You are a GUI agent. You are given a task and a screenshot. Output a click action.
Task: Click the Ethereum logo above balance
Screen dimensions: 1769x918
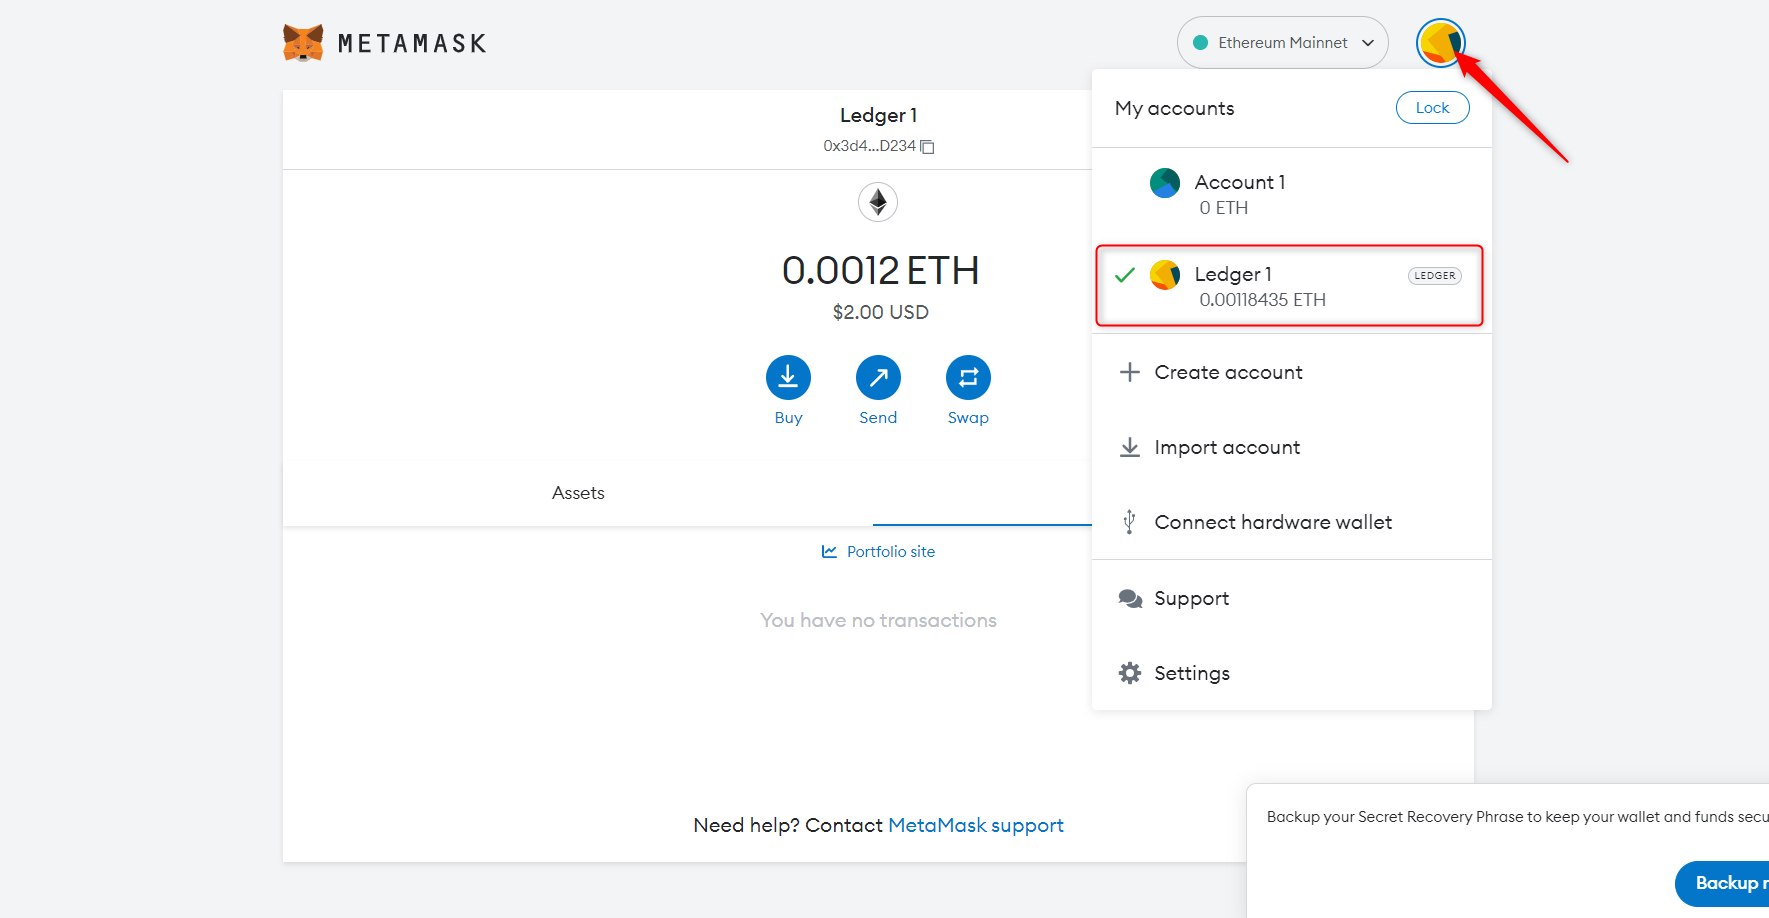878,203
